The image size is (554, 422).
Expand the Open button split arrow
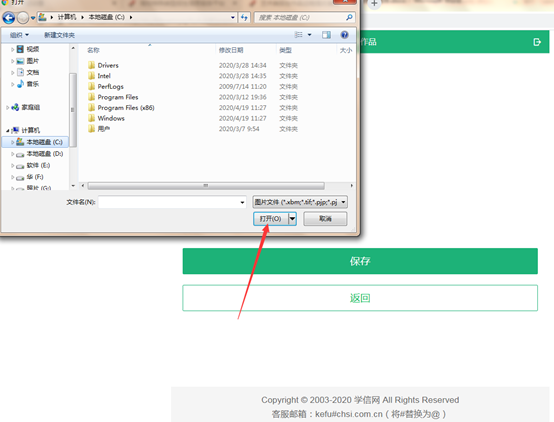pyautogui.click(x=293, y=219)
